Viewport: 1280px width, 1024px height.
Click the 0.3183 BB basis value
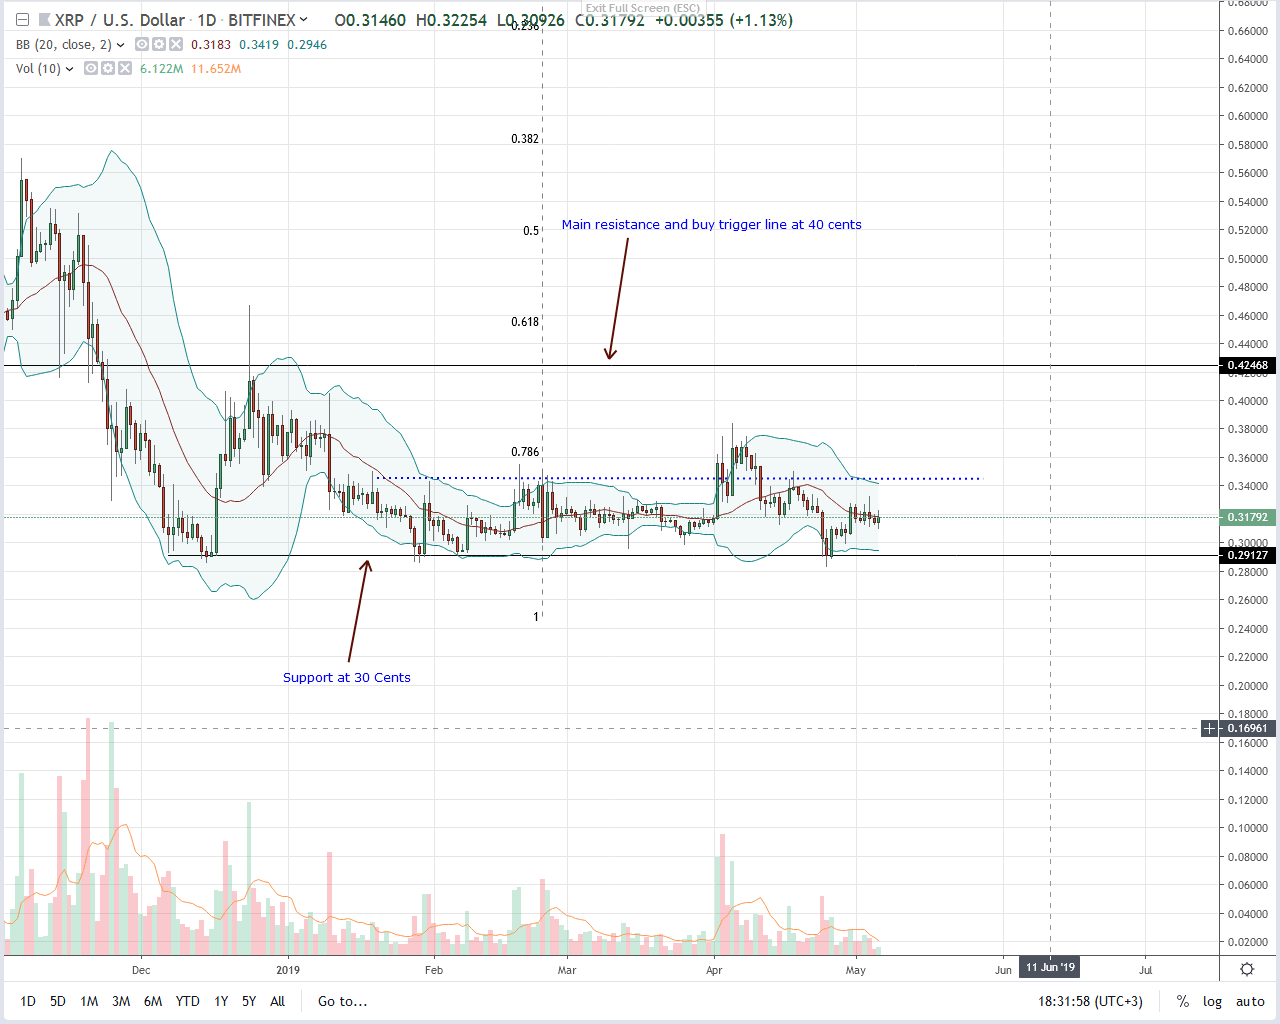(211, 45)
